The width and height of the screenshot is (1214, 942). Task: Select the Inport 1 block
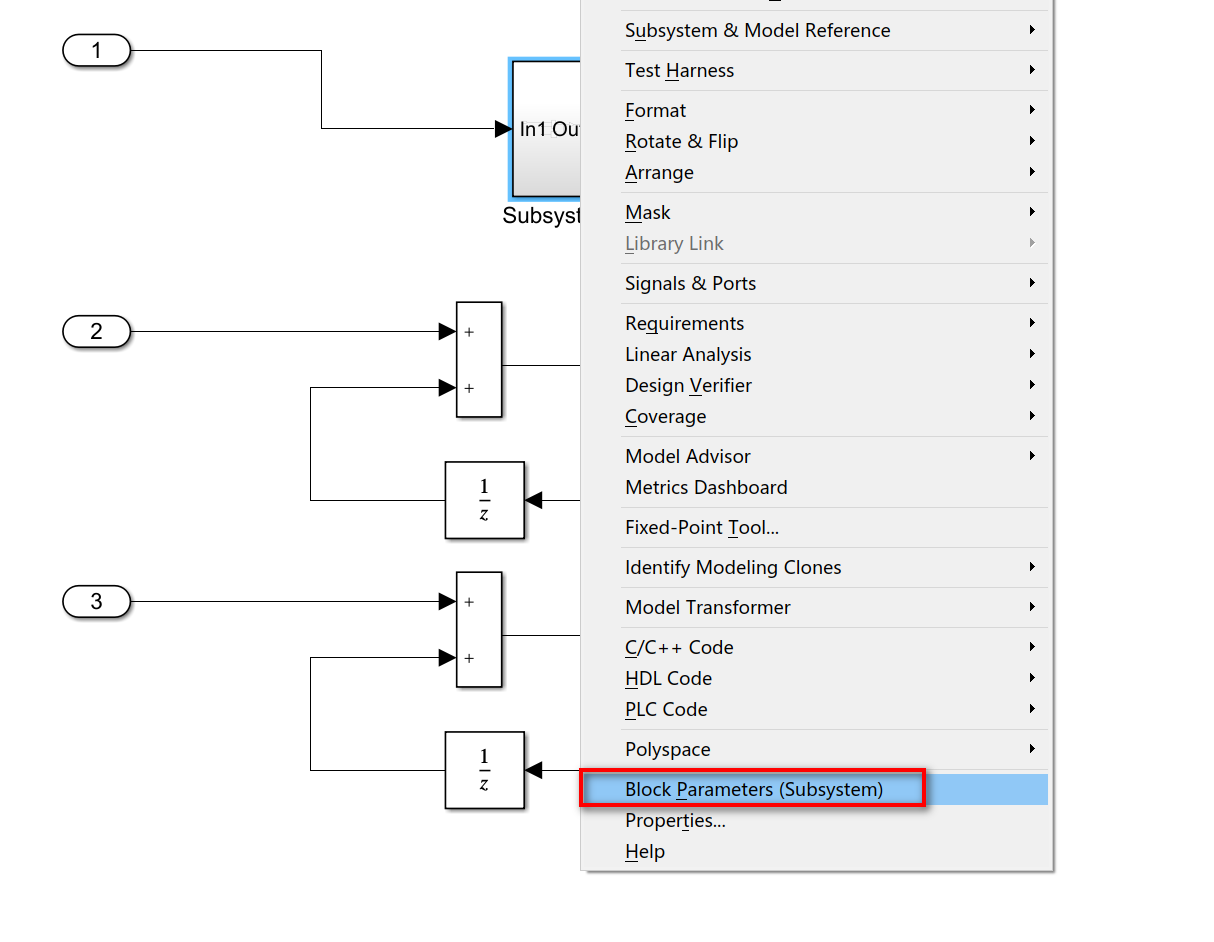pos(97,50)
